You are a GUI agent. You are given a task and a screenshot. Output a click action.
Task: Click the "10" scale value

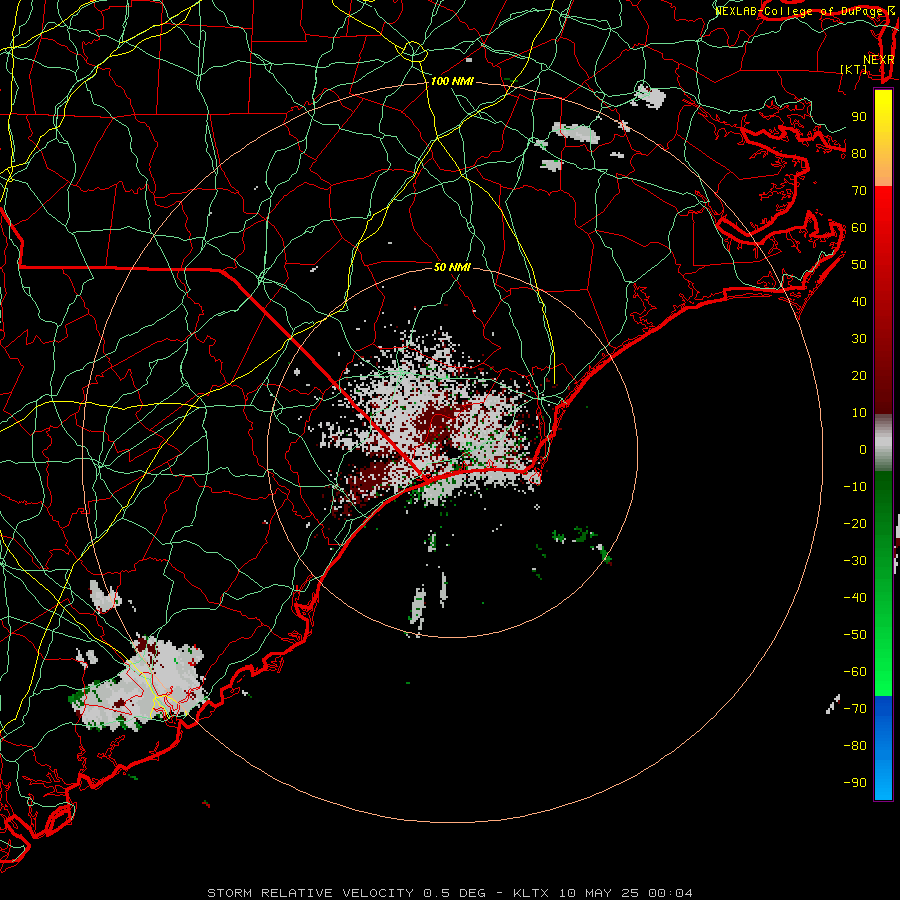[859, 413]
